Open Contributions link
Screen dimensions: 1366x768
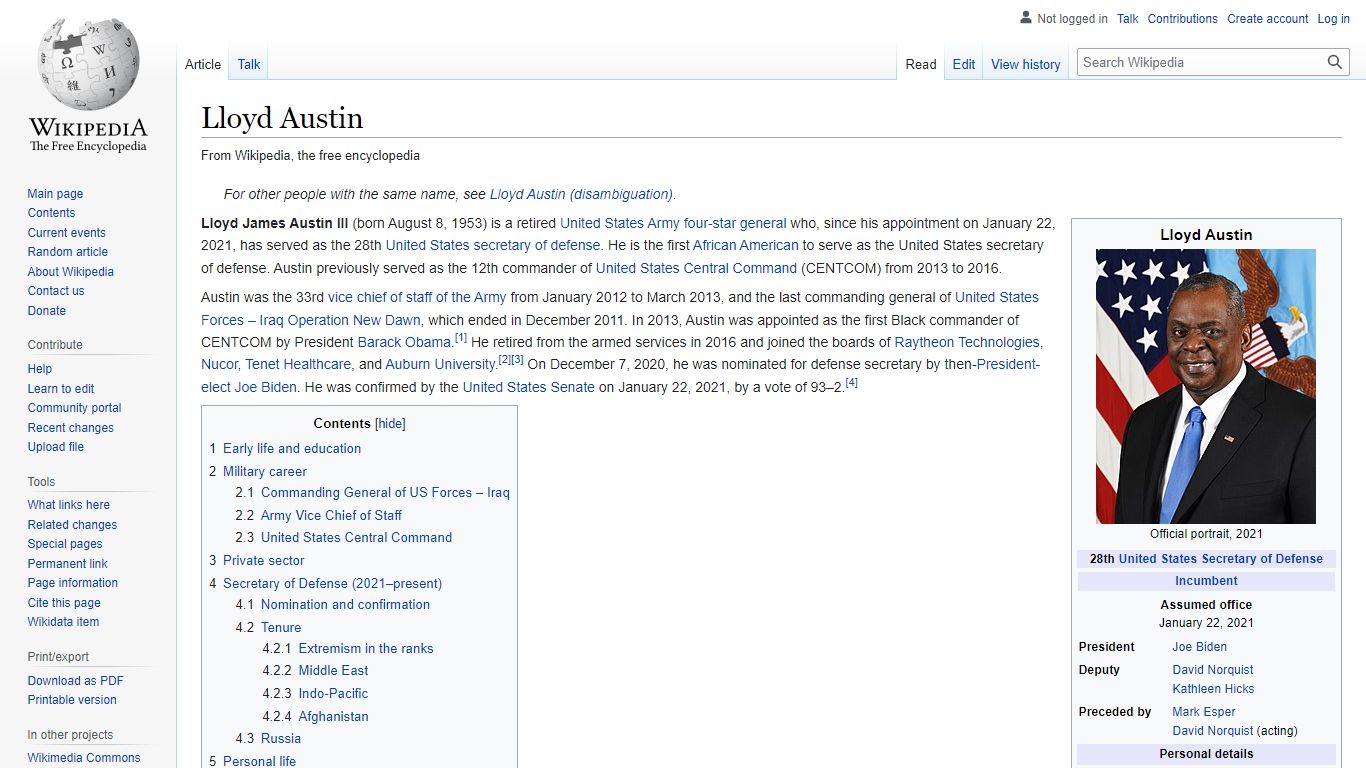tap(1182, 19)
